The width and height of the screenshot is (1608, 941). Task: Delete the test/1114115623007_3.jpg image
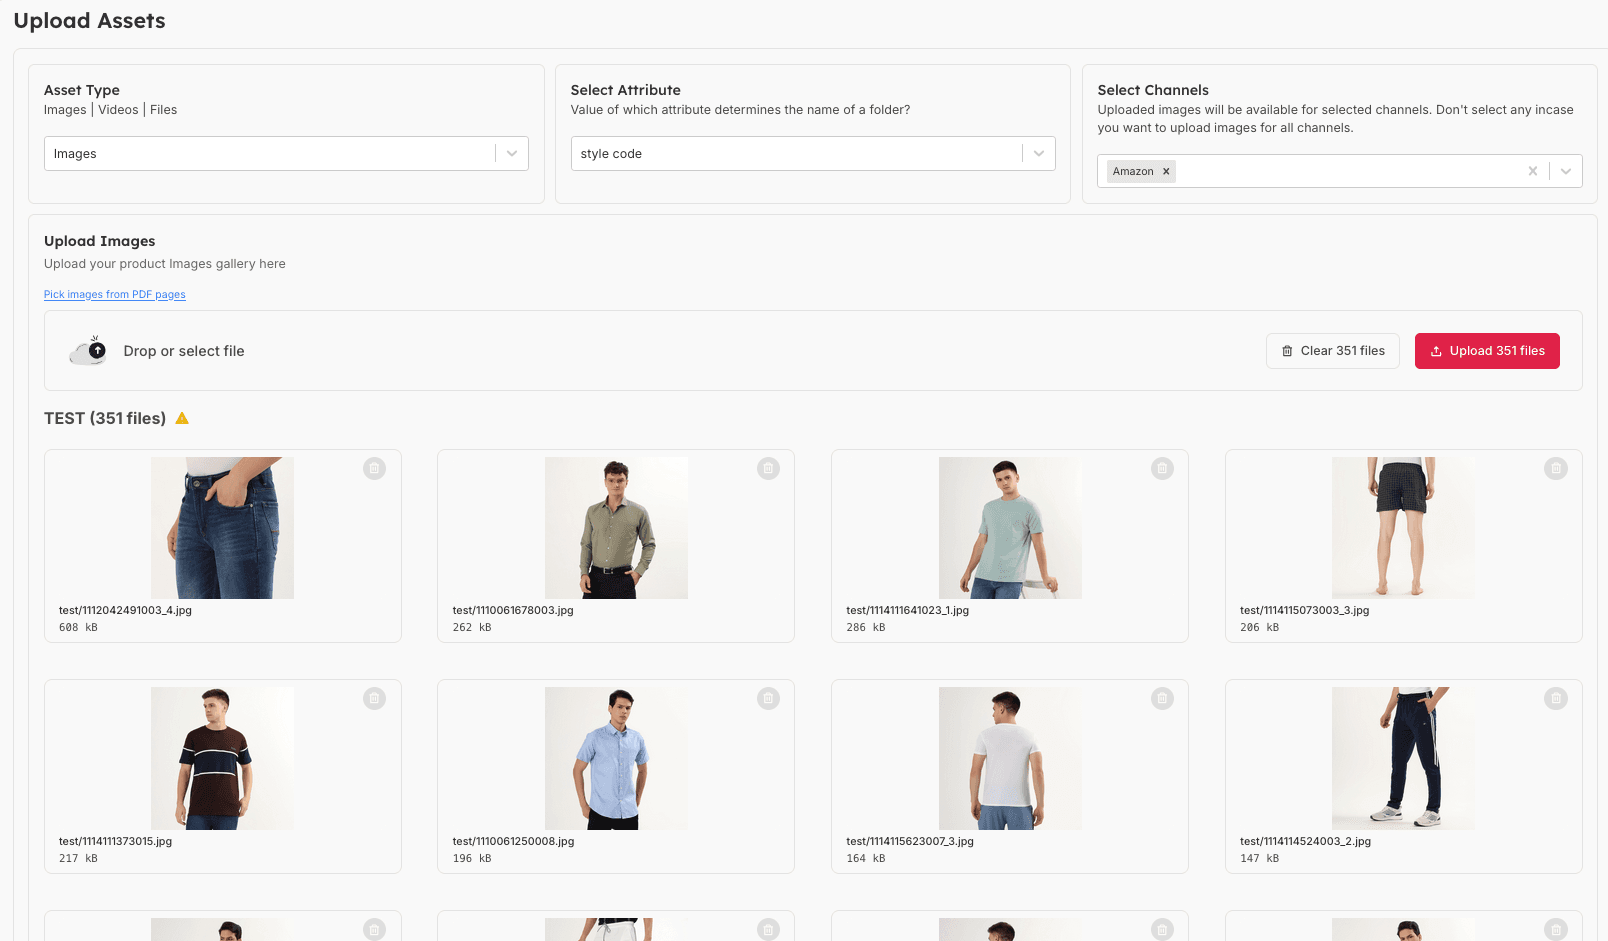1162,699
